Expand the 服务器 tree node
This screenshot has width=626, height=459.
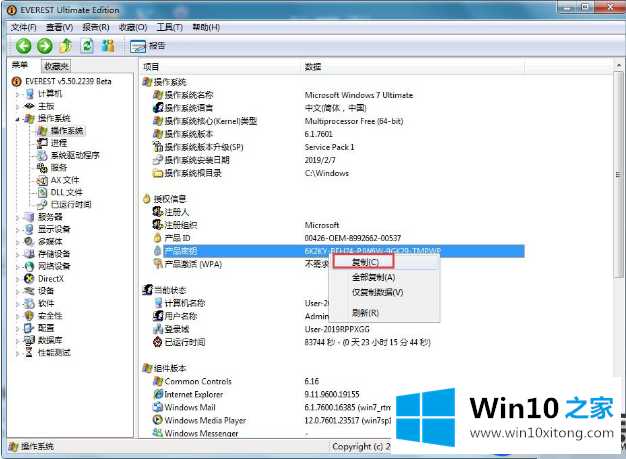[x=17, y=218]
